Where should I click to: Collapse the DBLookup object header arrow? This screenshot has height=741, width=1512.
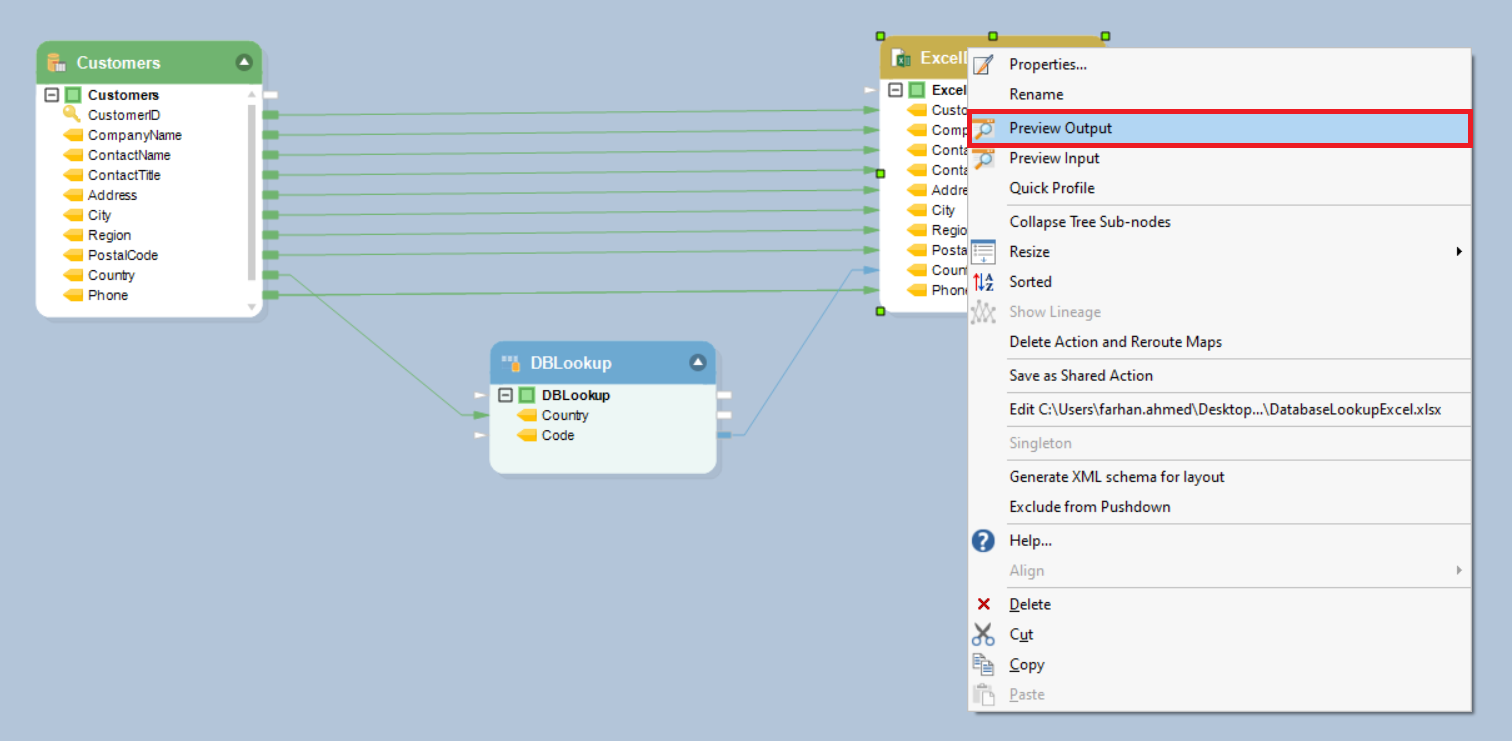click(698, 363)
